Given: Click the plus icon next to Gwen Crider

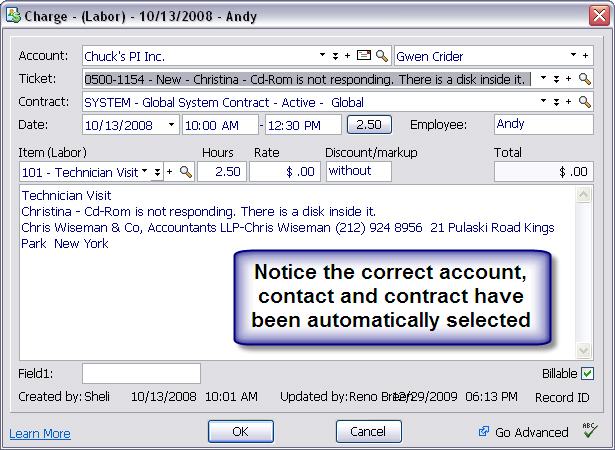Looking at the screenshot, I should (x=585, y=56).
